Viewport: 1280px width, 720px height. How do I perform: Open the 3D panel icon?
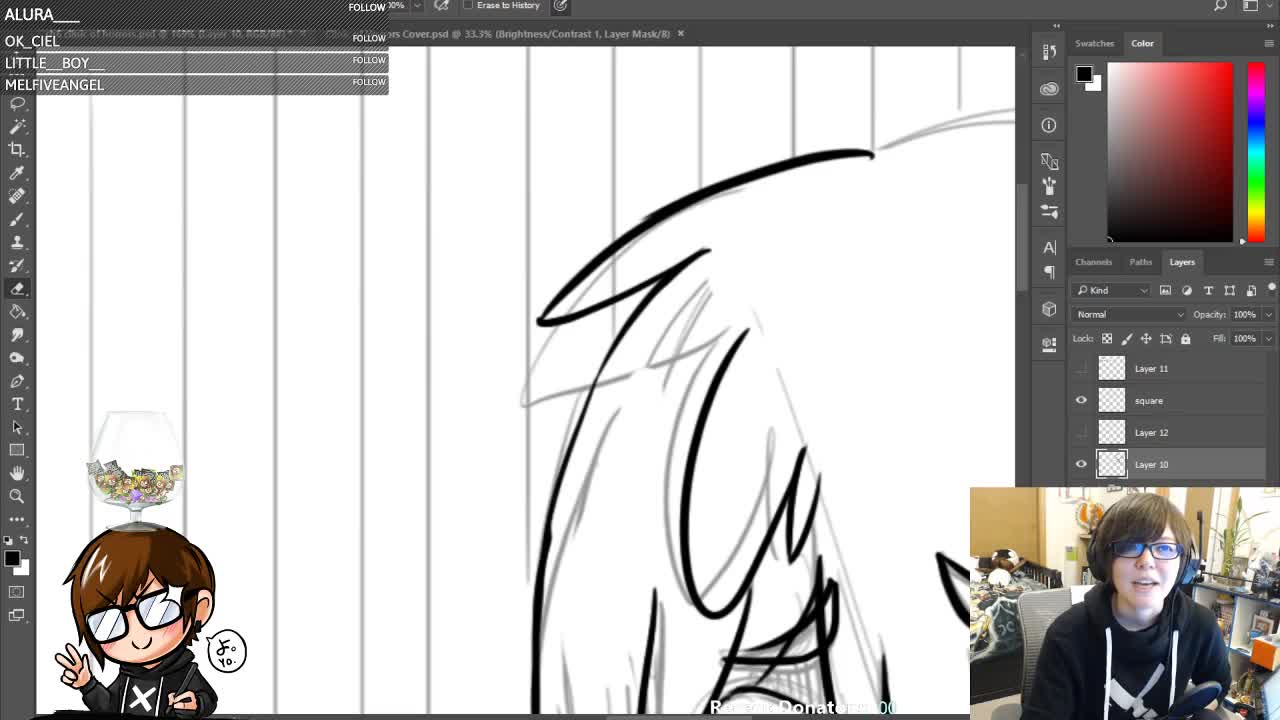(x=1049, y=309)
